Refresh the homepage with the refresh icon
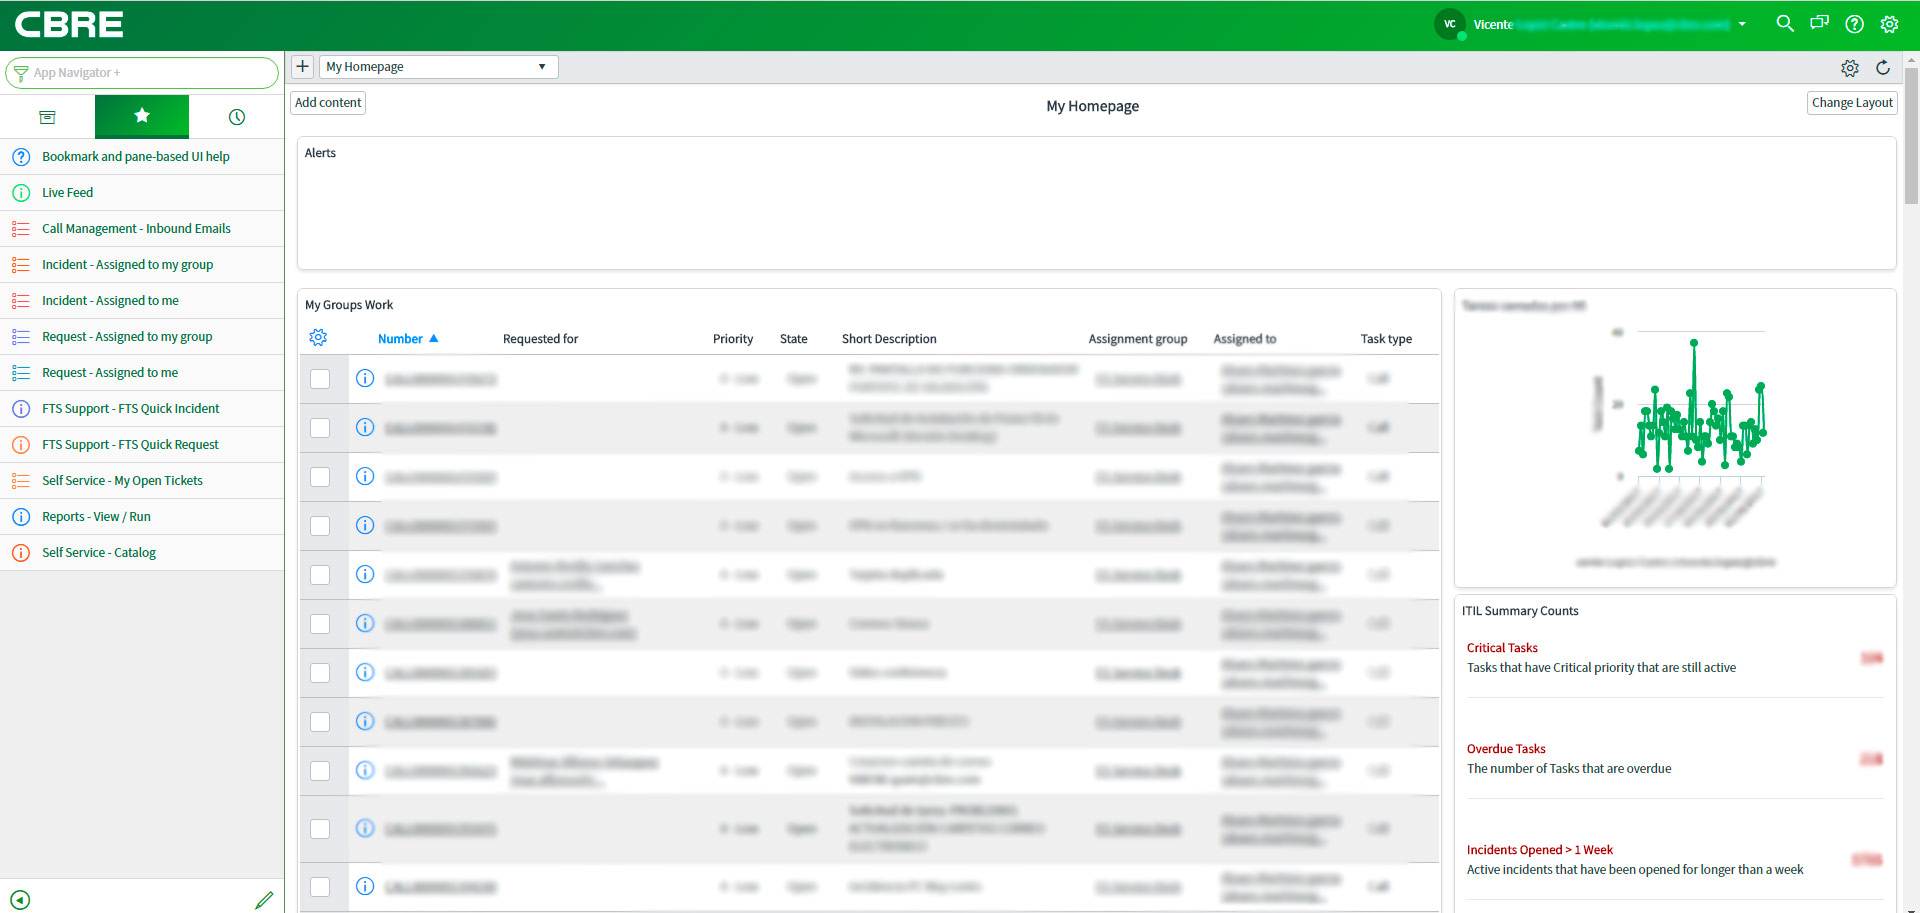 (1884, 68)
